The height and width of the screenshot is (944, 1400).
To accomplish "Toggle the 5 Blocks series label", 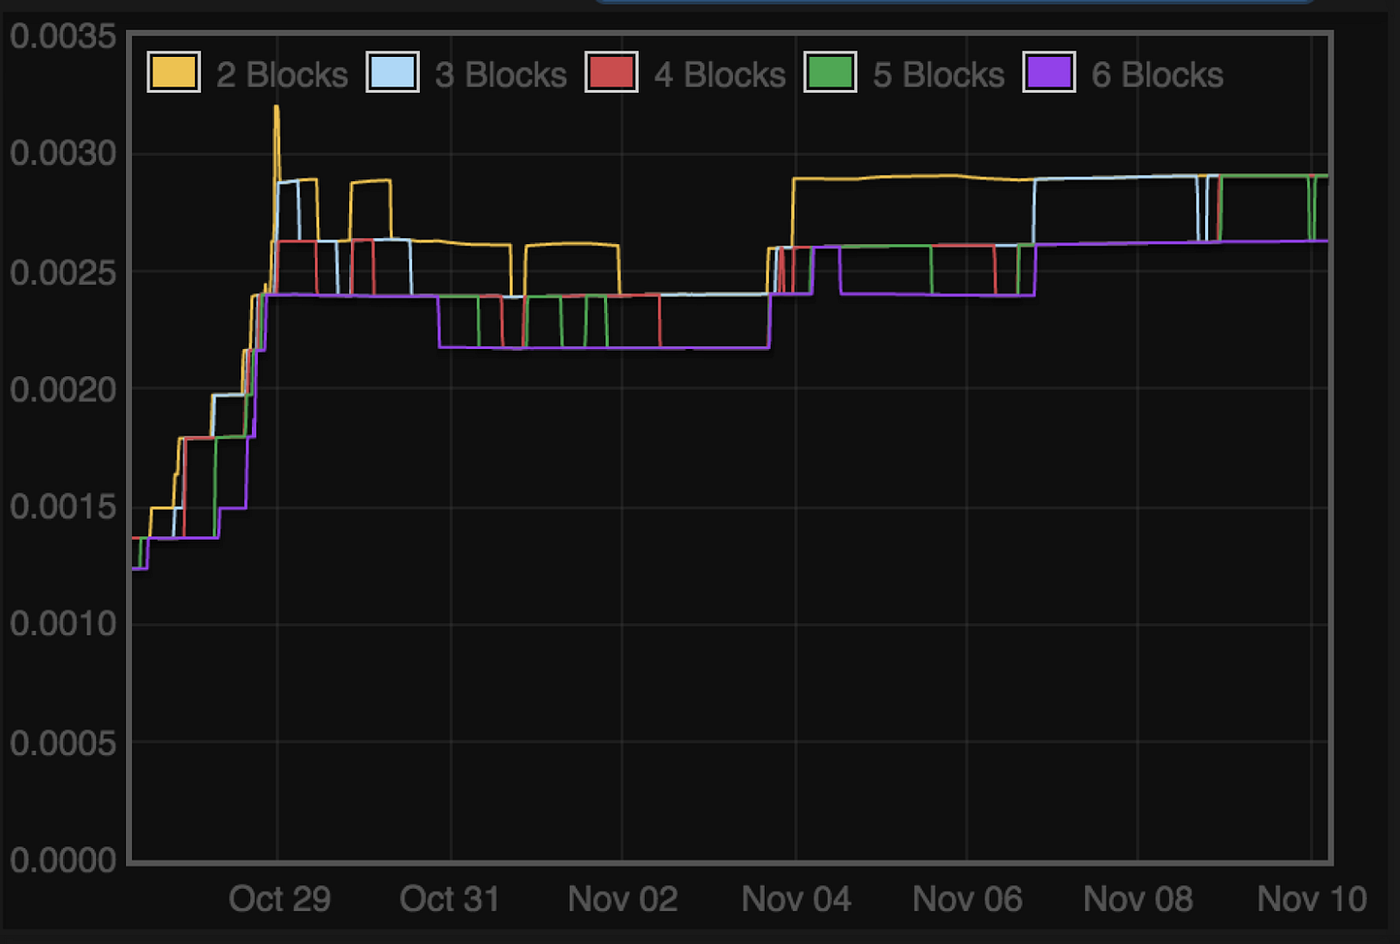I will click(939, 74).
